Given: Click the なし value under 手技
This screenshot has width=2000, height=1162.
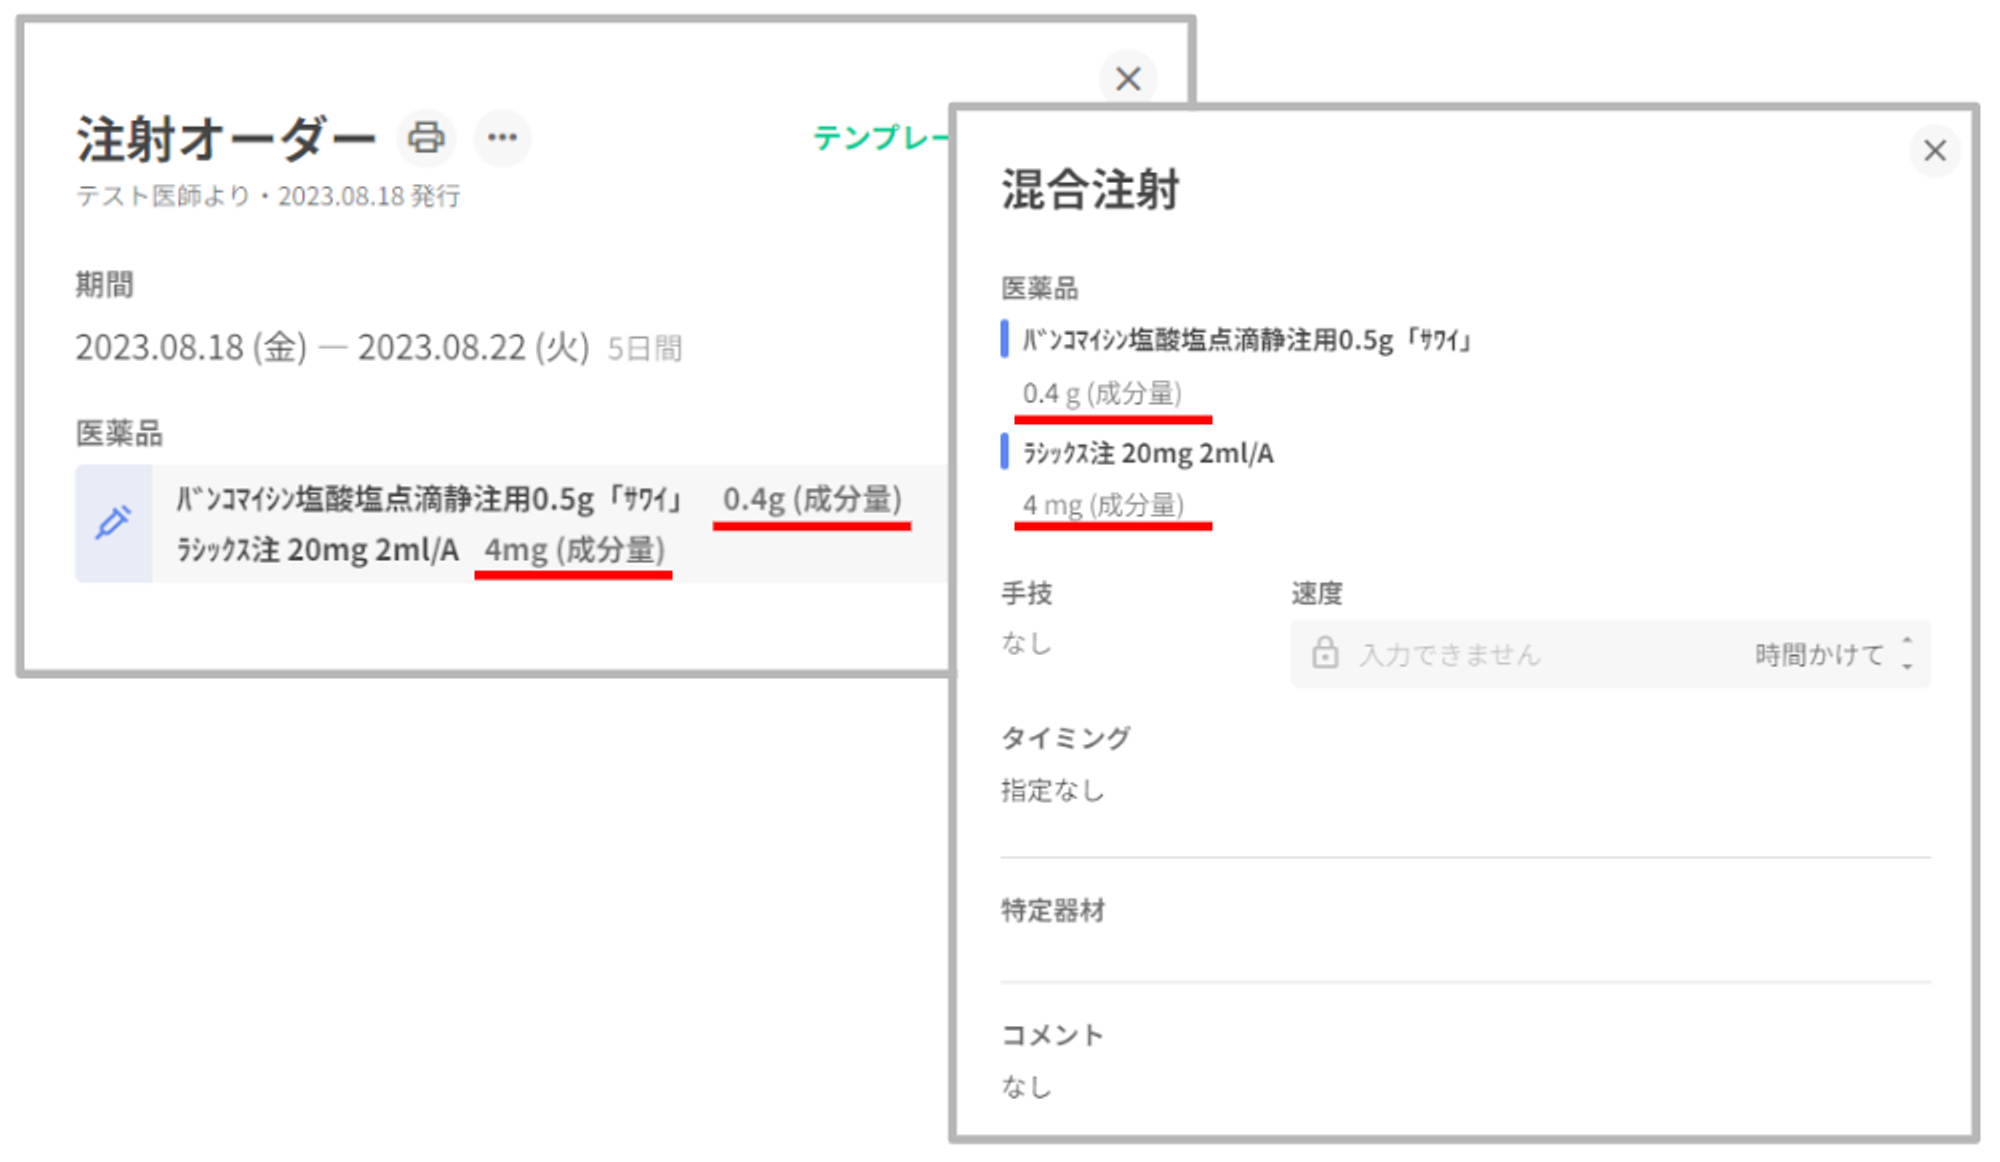Looking at the screenshot, I should 1027,642.
